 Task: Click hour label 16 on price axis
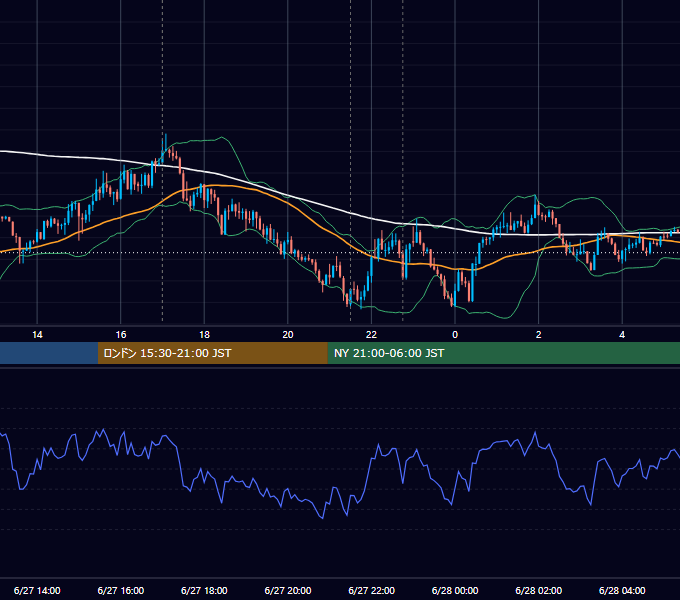(x=121, y=335)
